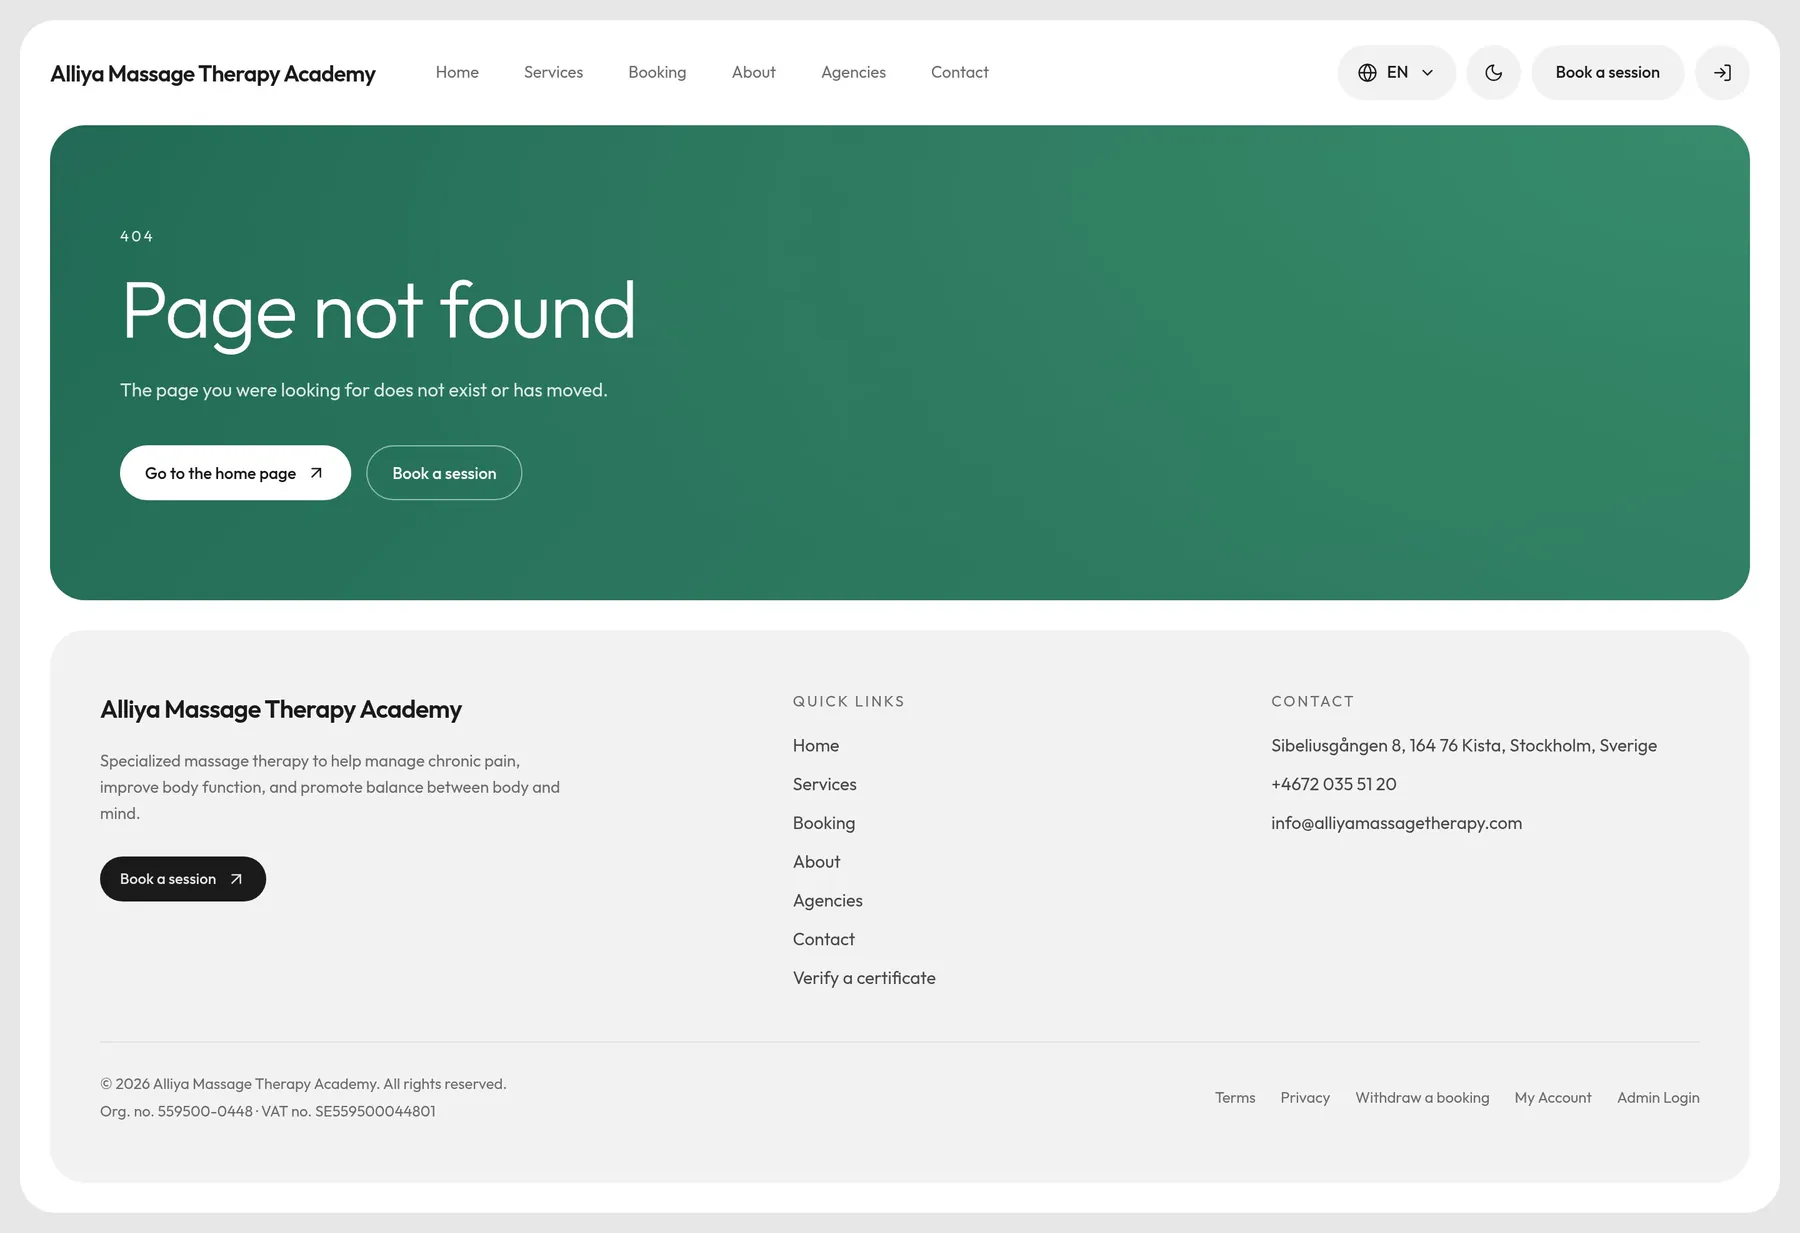1800x1233 pixels.
Task: Click the login arrow icon in header
Action: [1722, 72]
